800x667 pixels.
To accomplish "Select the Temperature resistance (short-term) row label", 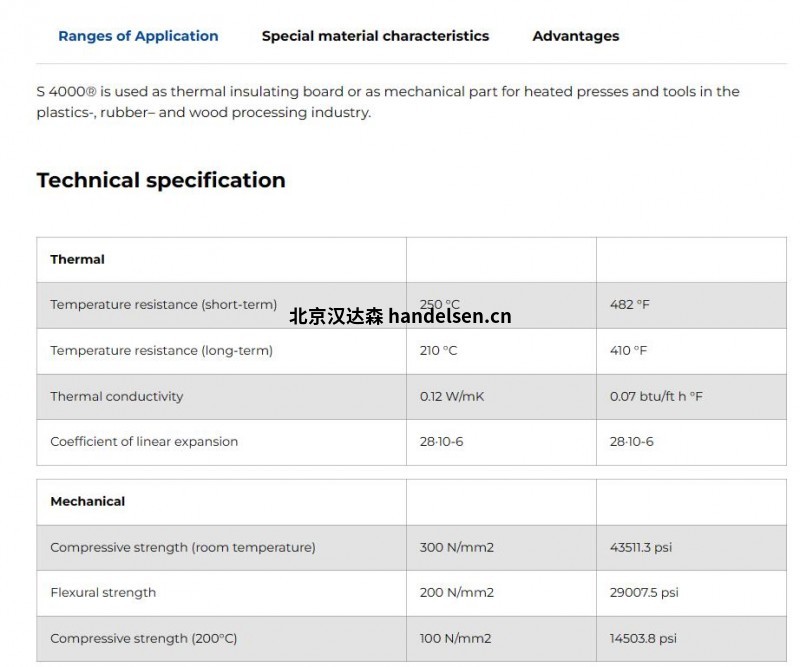I will 164,304.
